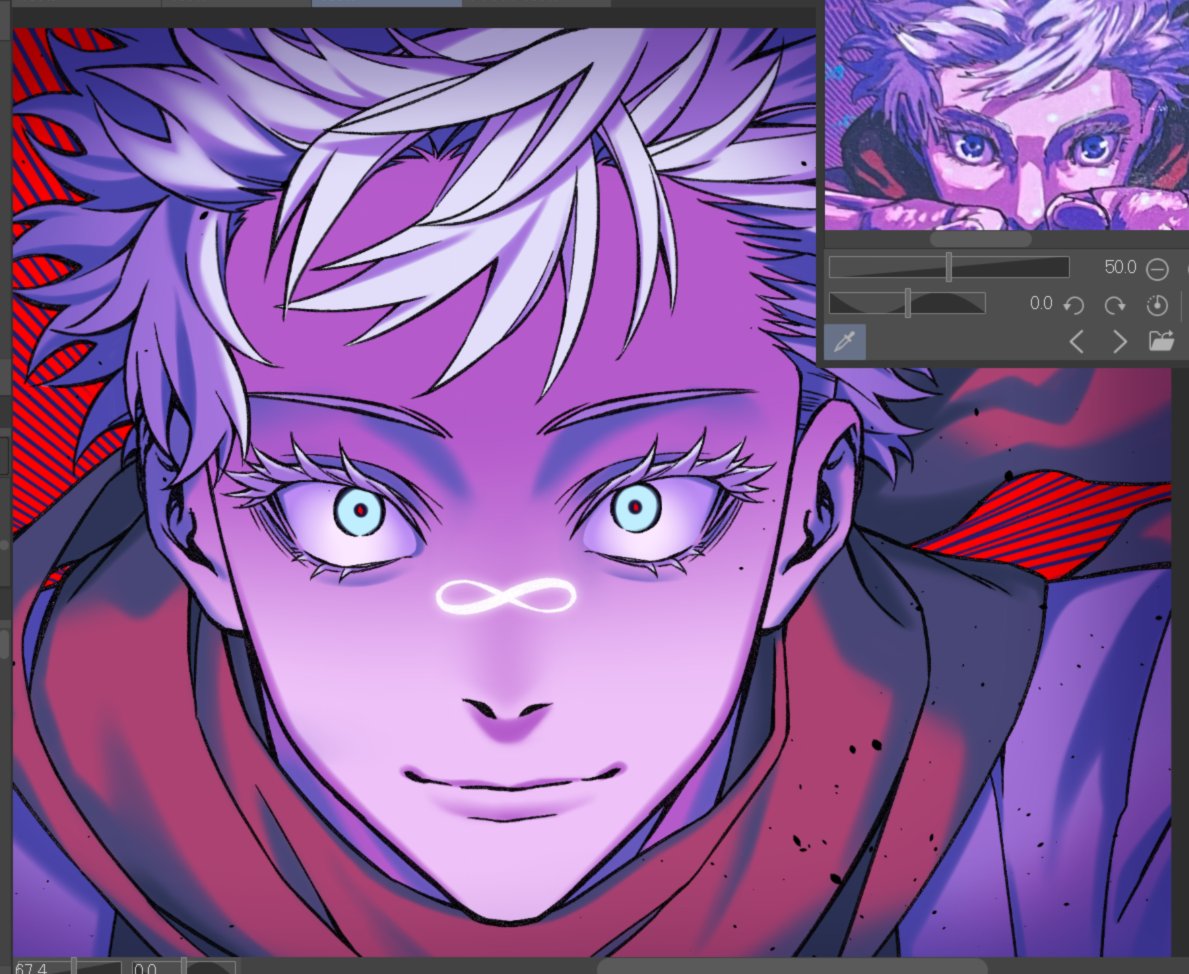
Task: Click the Sub View horizontal scrollbar
Action: 980,238
